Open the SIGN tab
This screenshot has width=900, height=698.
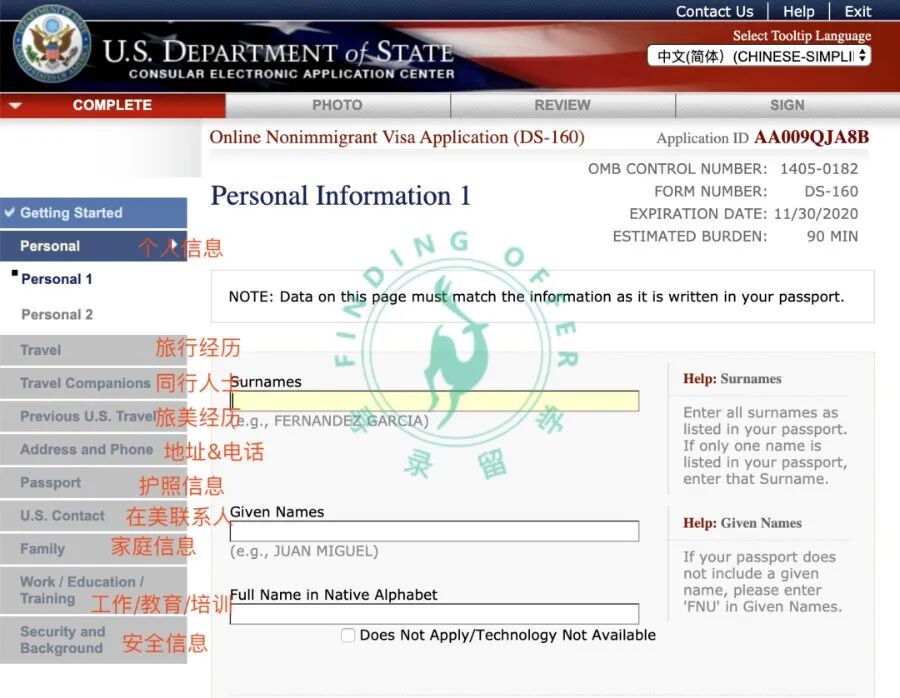pos(786,104)
